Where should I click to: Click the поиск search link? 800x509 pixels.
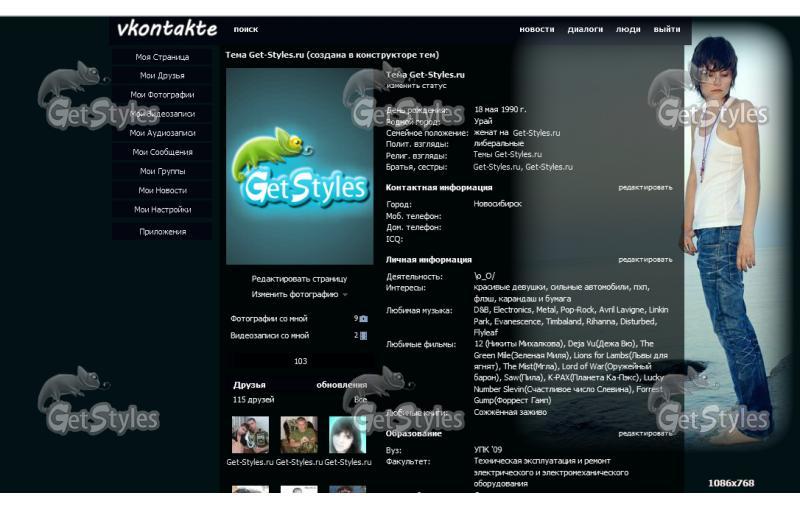click(246, 29)
